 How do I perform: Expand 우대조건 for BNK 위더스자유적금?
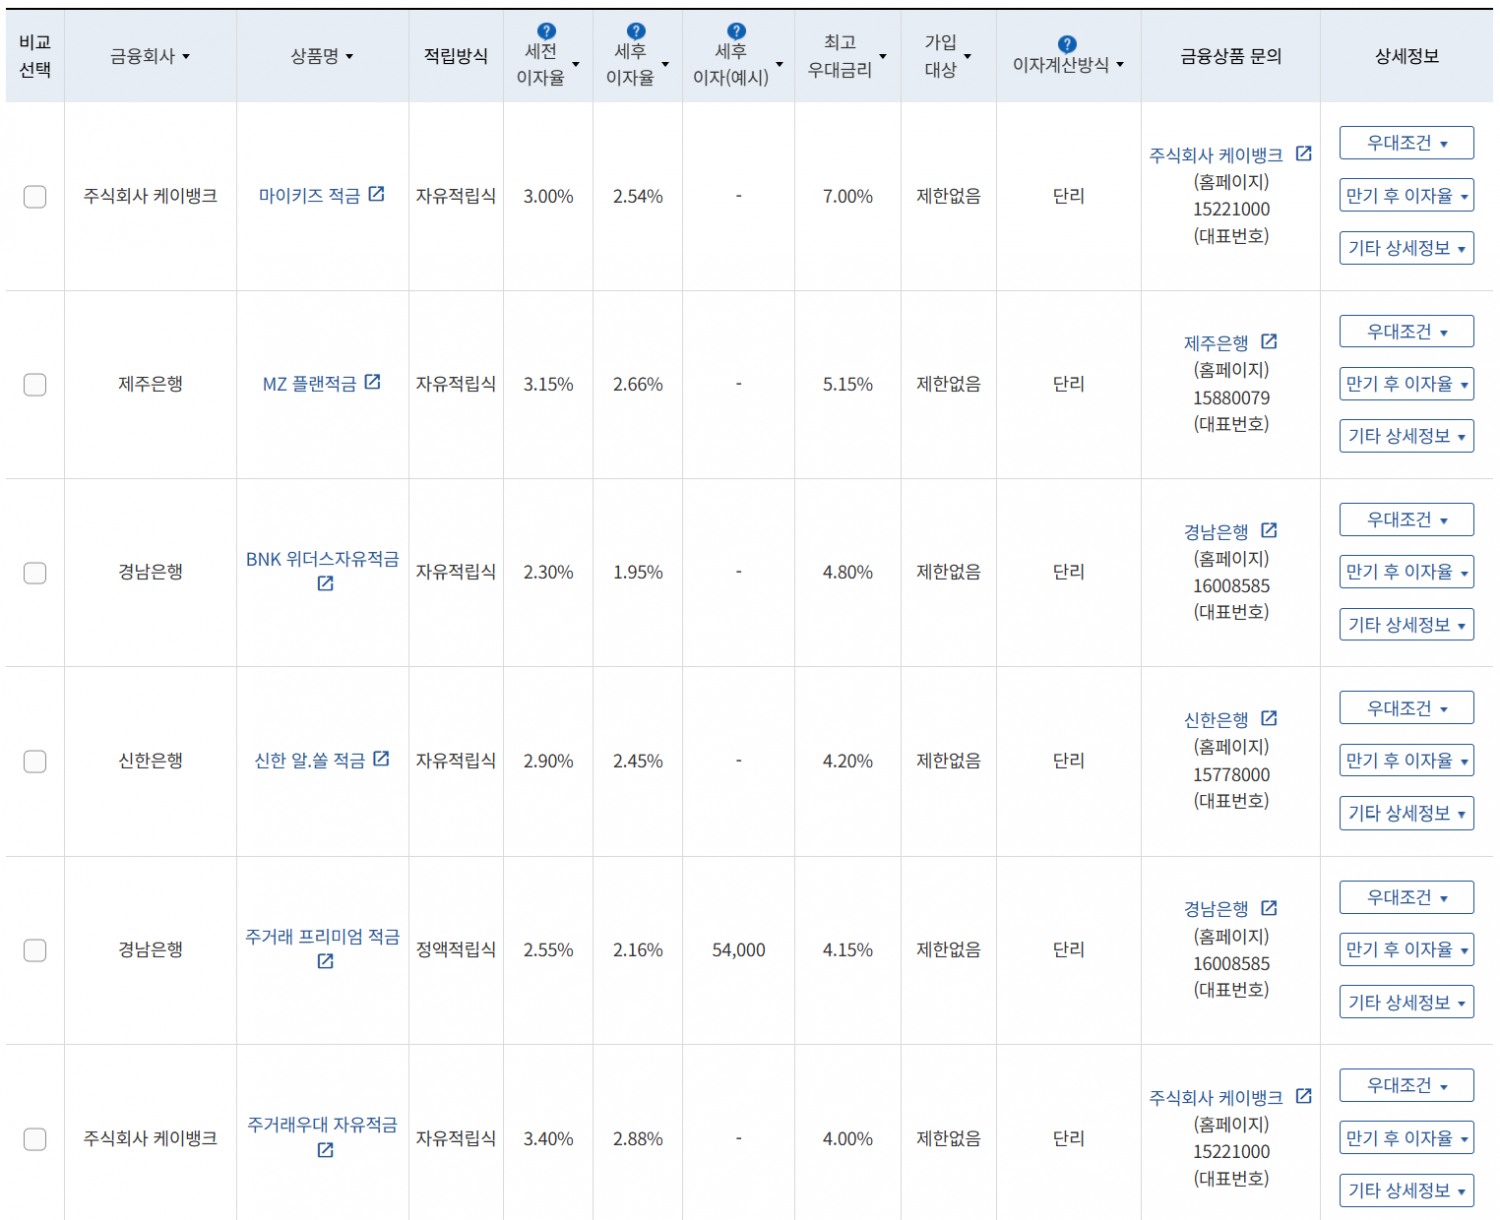[1407, 520]
